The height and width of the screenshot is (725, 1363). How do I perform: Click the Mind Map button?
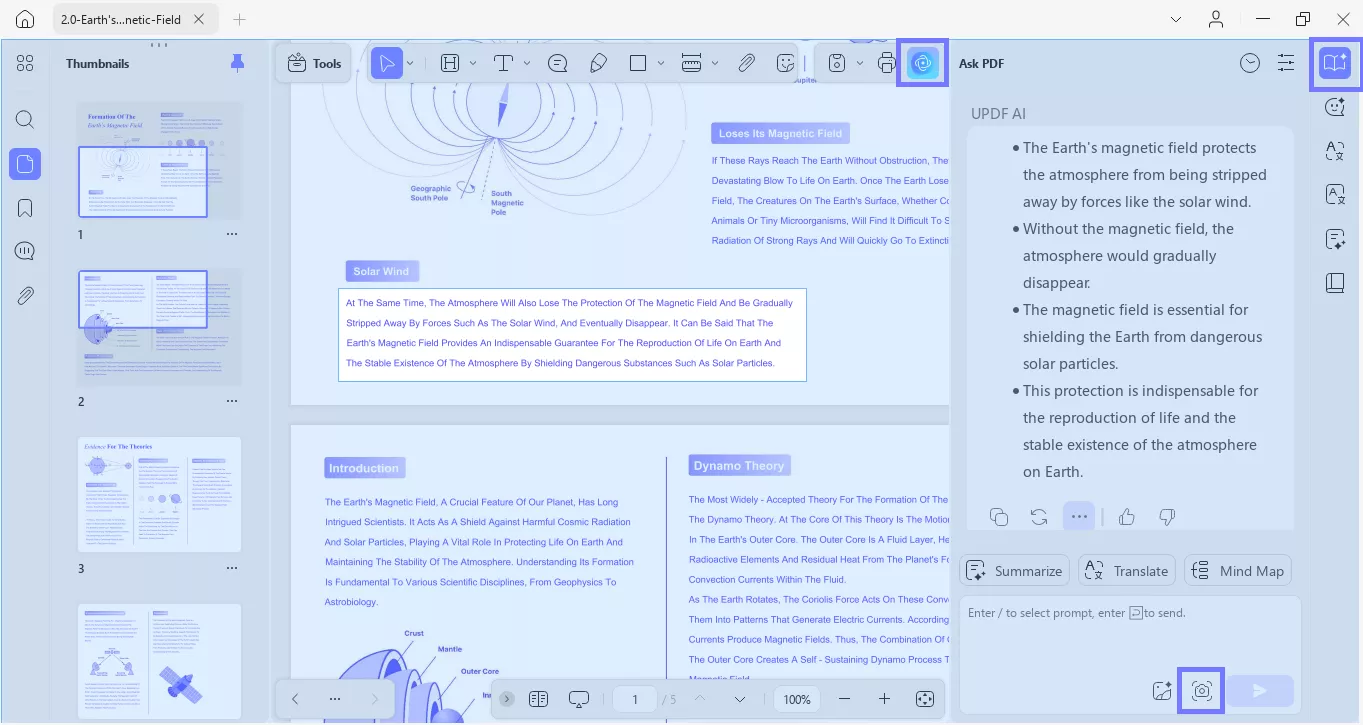[1238, 571]
